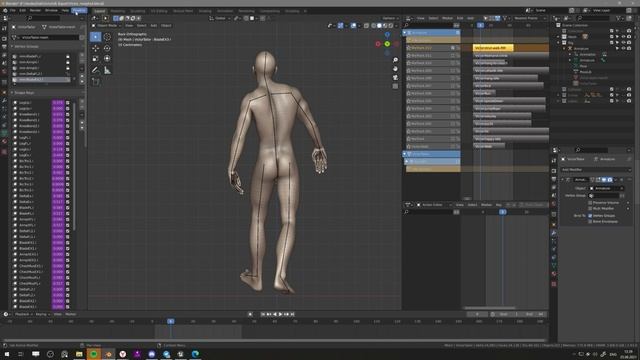Add a vertex group with plus button
Viewport: 640px width, 360px height.
(x=82, y=55)
